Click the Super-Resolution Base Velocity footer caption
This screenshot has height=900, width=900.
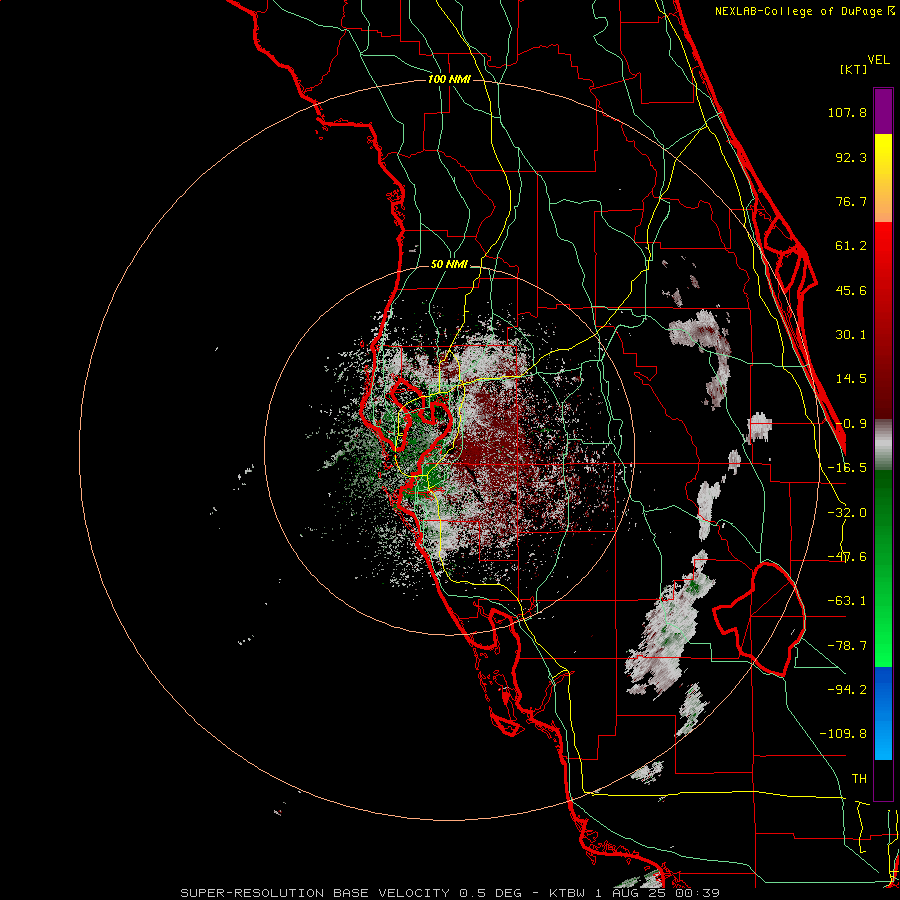[x=449, y=893]
